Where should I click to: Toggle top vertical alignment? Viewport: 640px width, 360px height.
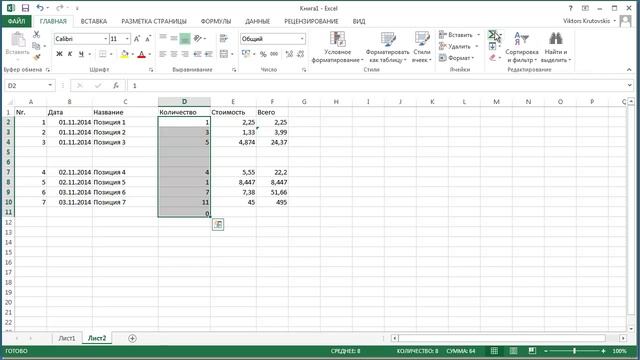163,38
